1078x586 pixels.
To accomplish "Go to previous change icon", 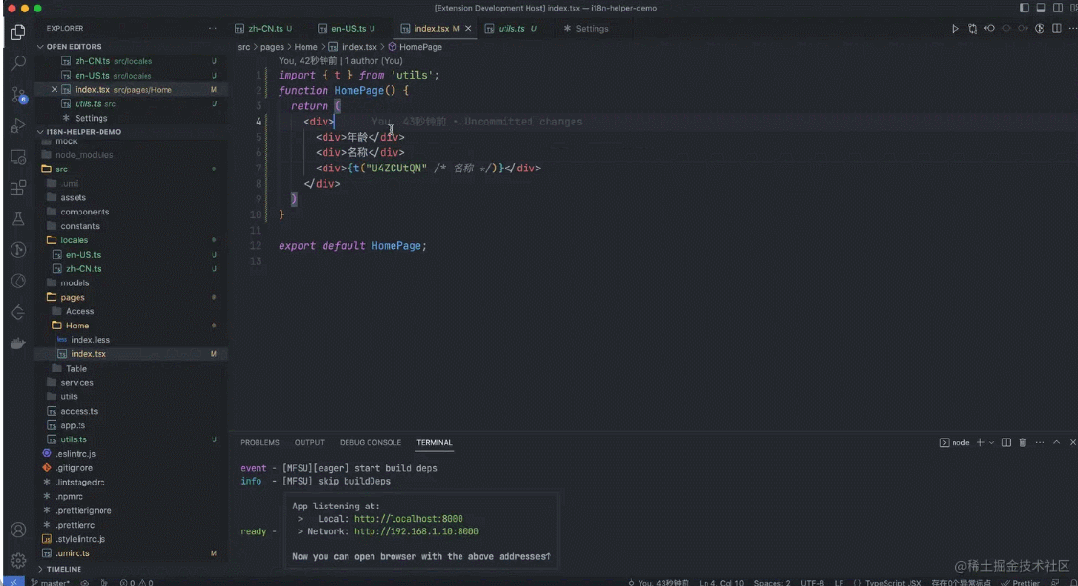I will 989,29.
